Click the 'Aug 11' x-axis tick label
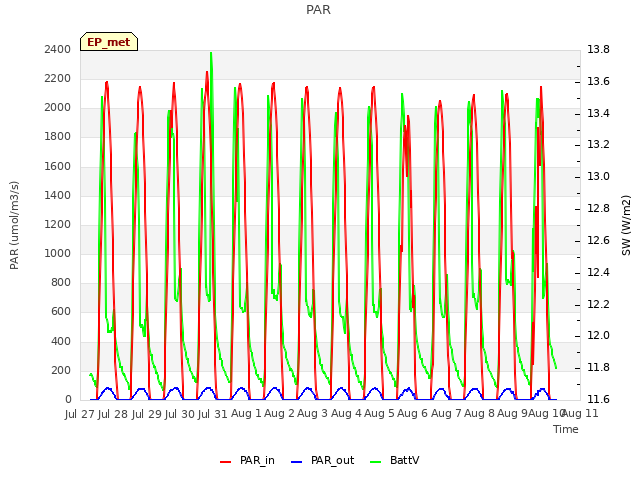 point(580,413)
